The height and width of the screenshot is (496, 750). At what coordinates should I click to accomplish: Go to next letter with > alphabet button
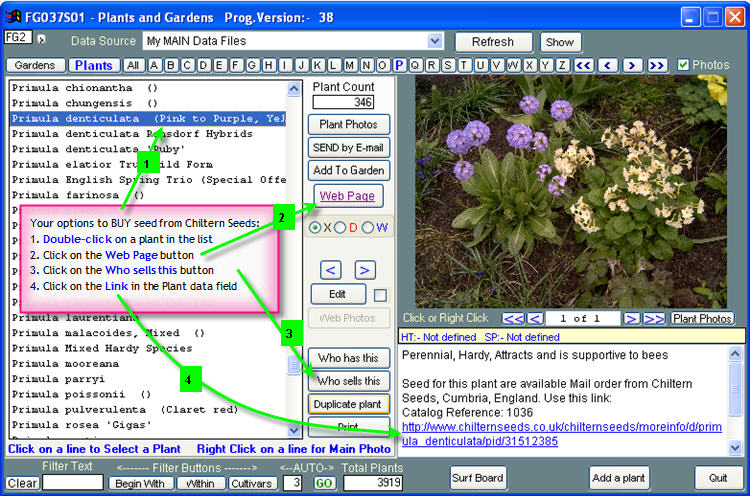coord(631,65)
